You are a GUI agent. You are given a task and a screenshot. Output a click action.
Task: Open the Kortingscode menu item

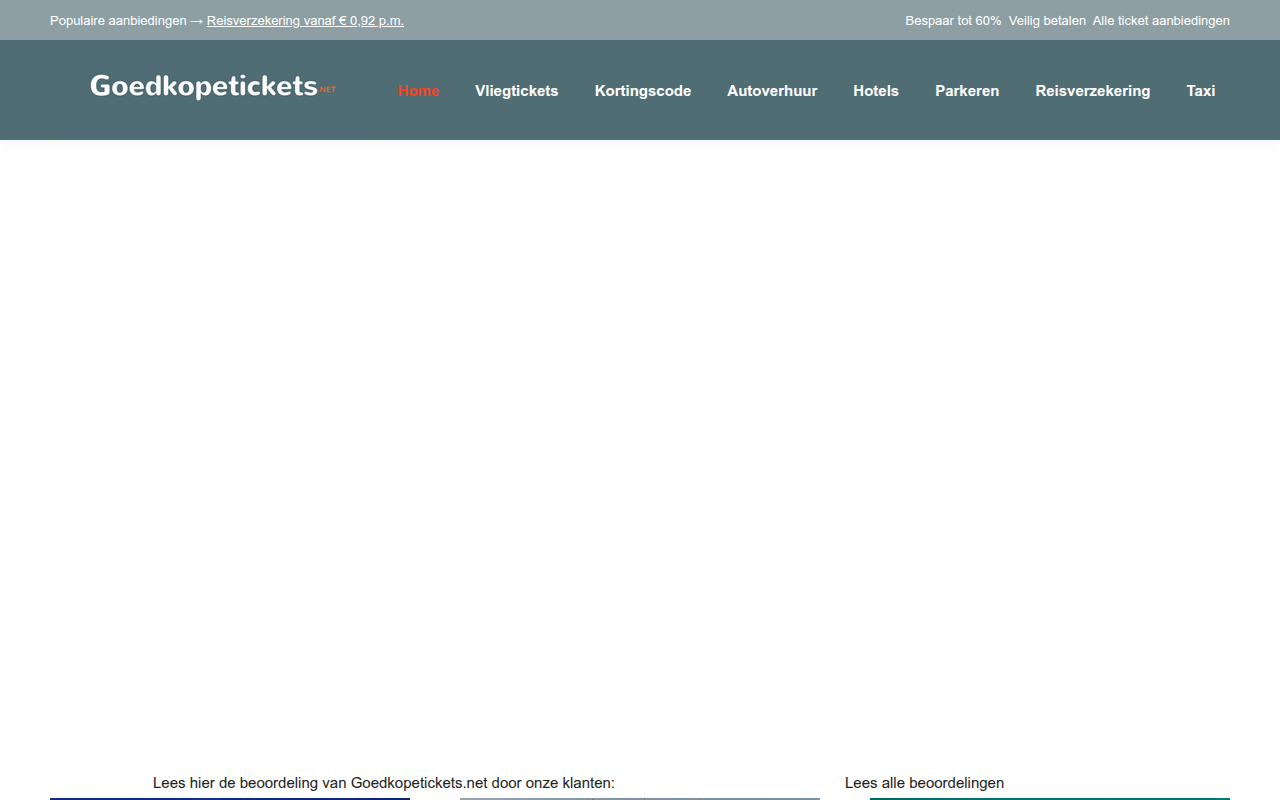pyautogui.click(x=643, y=91)
